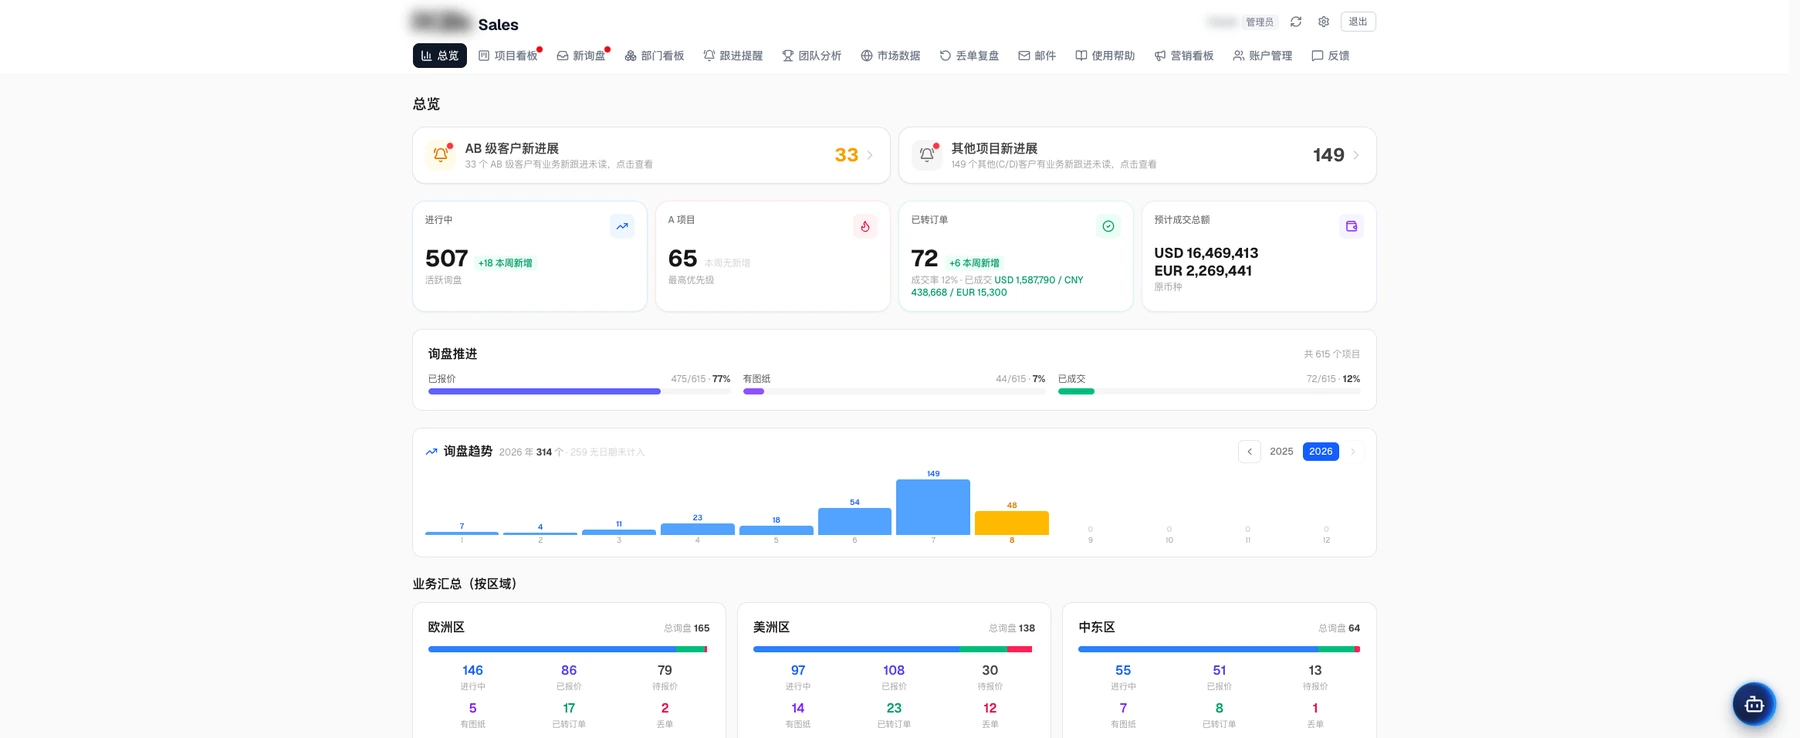Go to previous year with left chevron

pyautogui.click(x=1249, y=452)
